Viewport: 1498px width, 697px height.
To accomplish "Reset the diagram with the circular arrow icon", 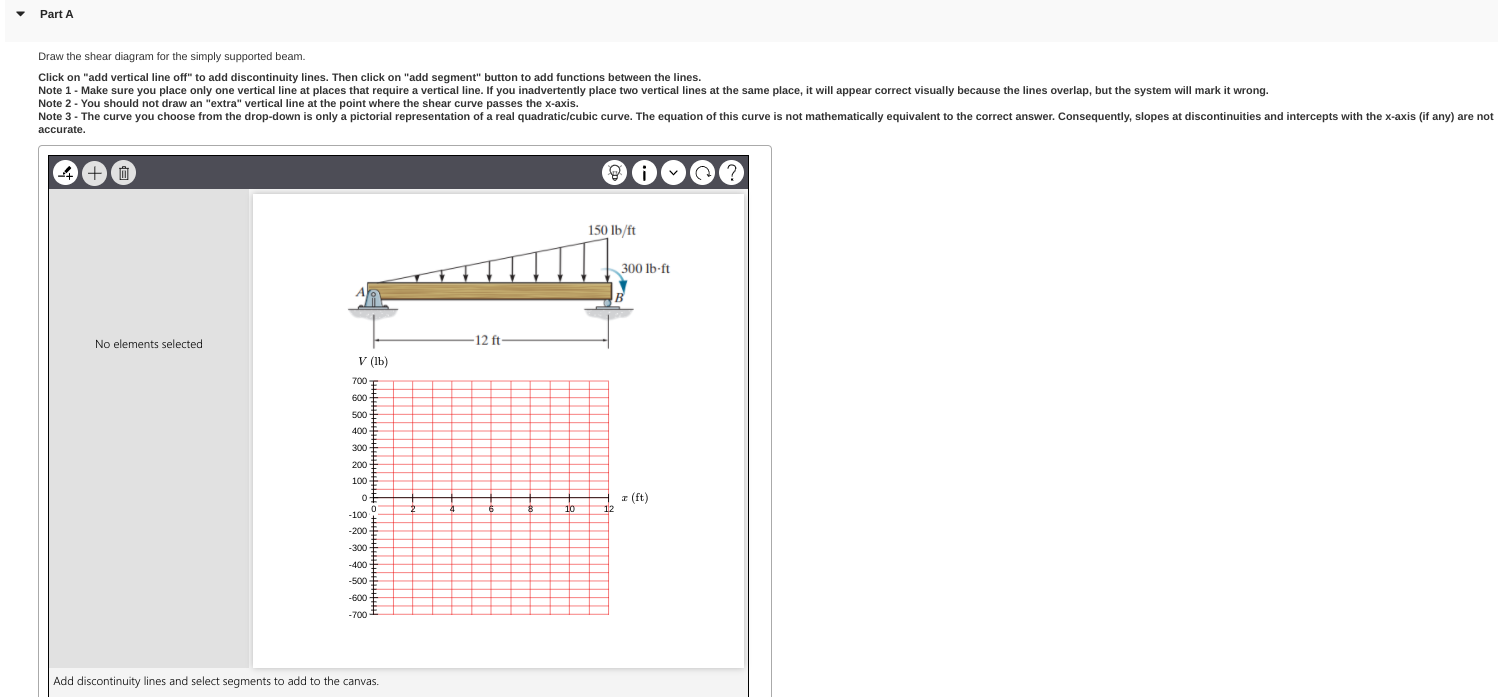I will point(702,172).
